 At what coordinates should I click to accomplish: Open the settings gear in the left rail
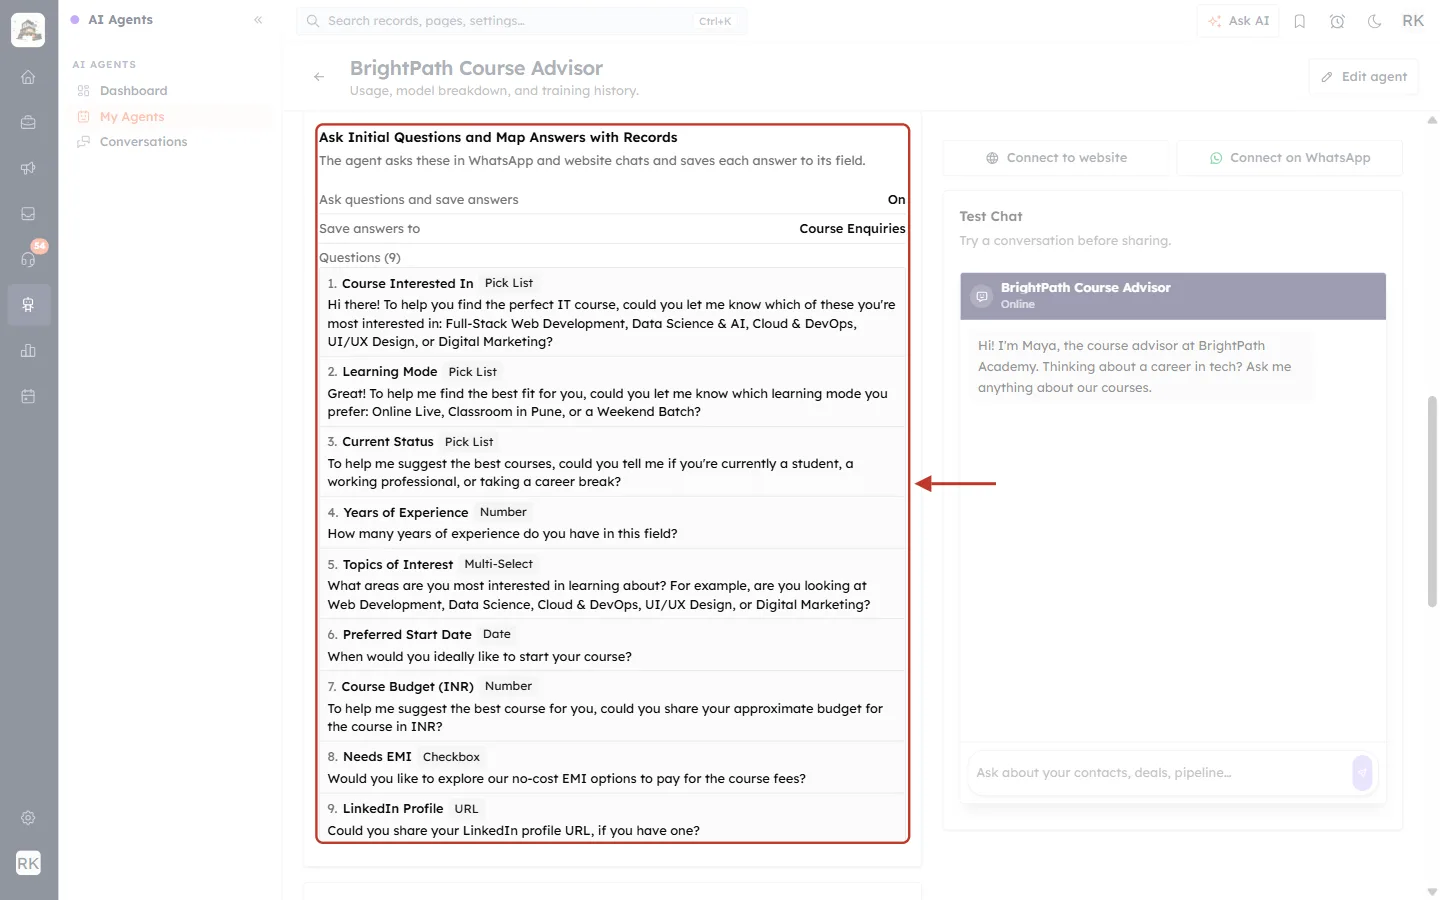point(28,818)
